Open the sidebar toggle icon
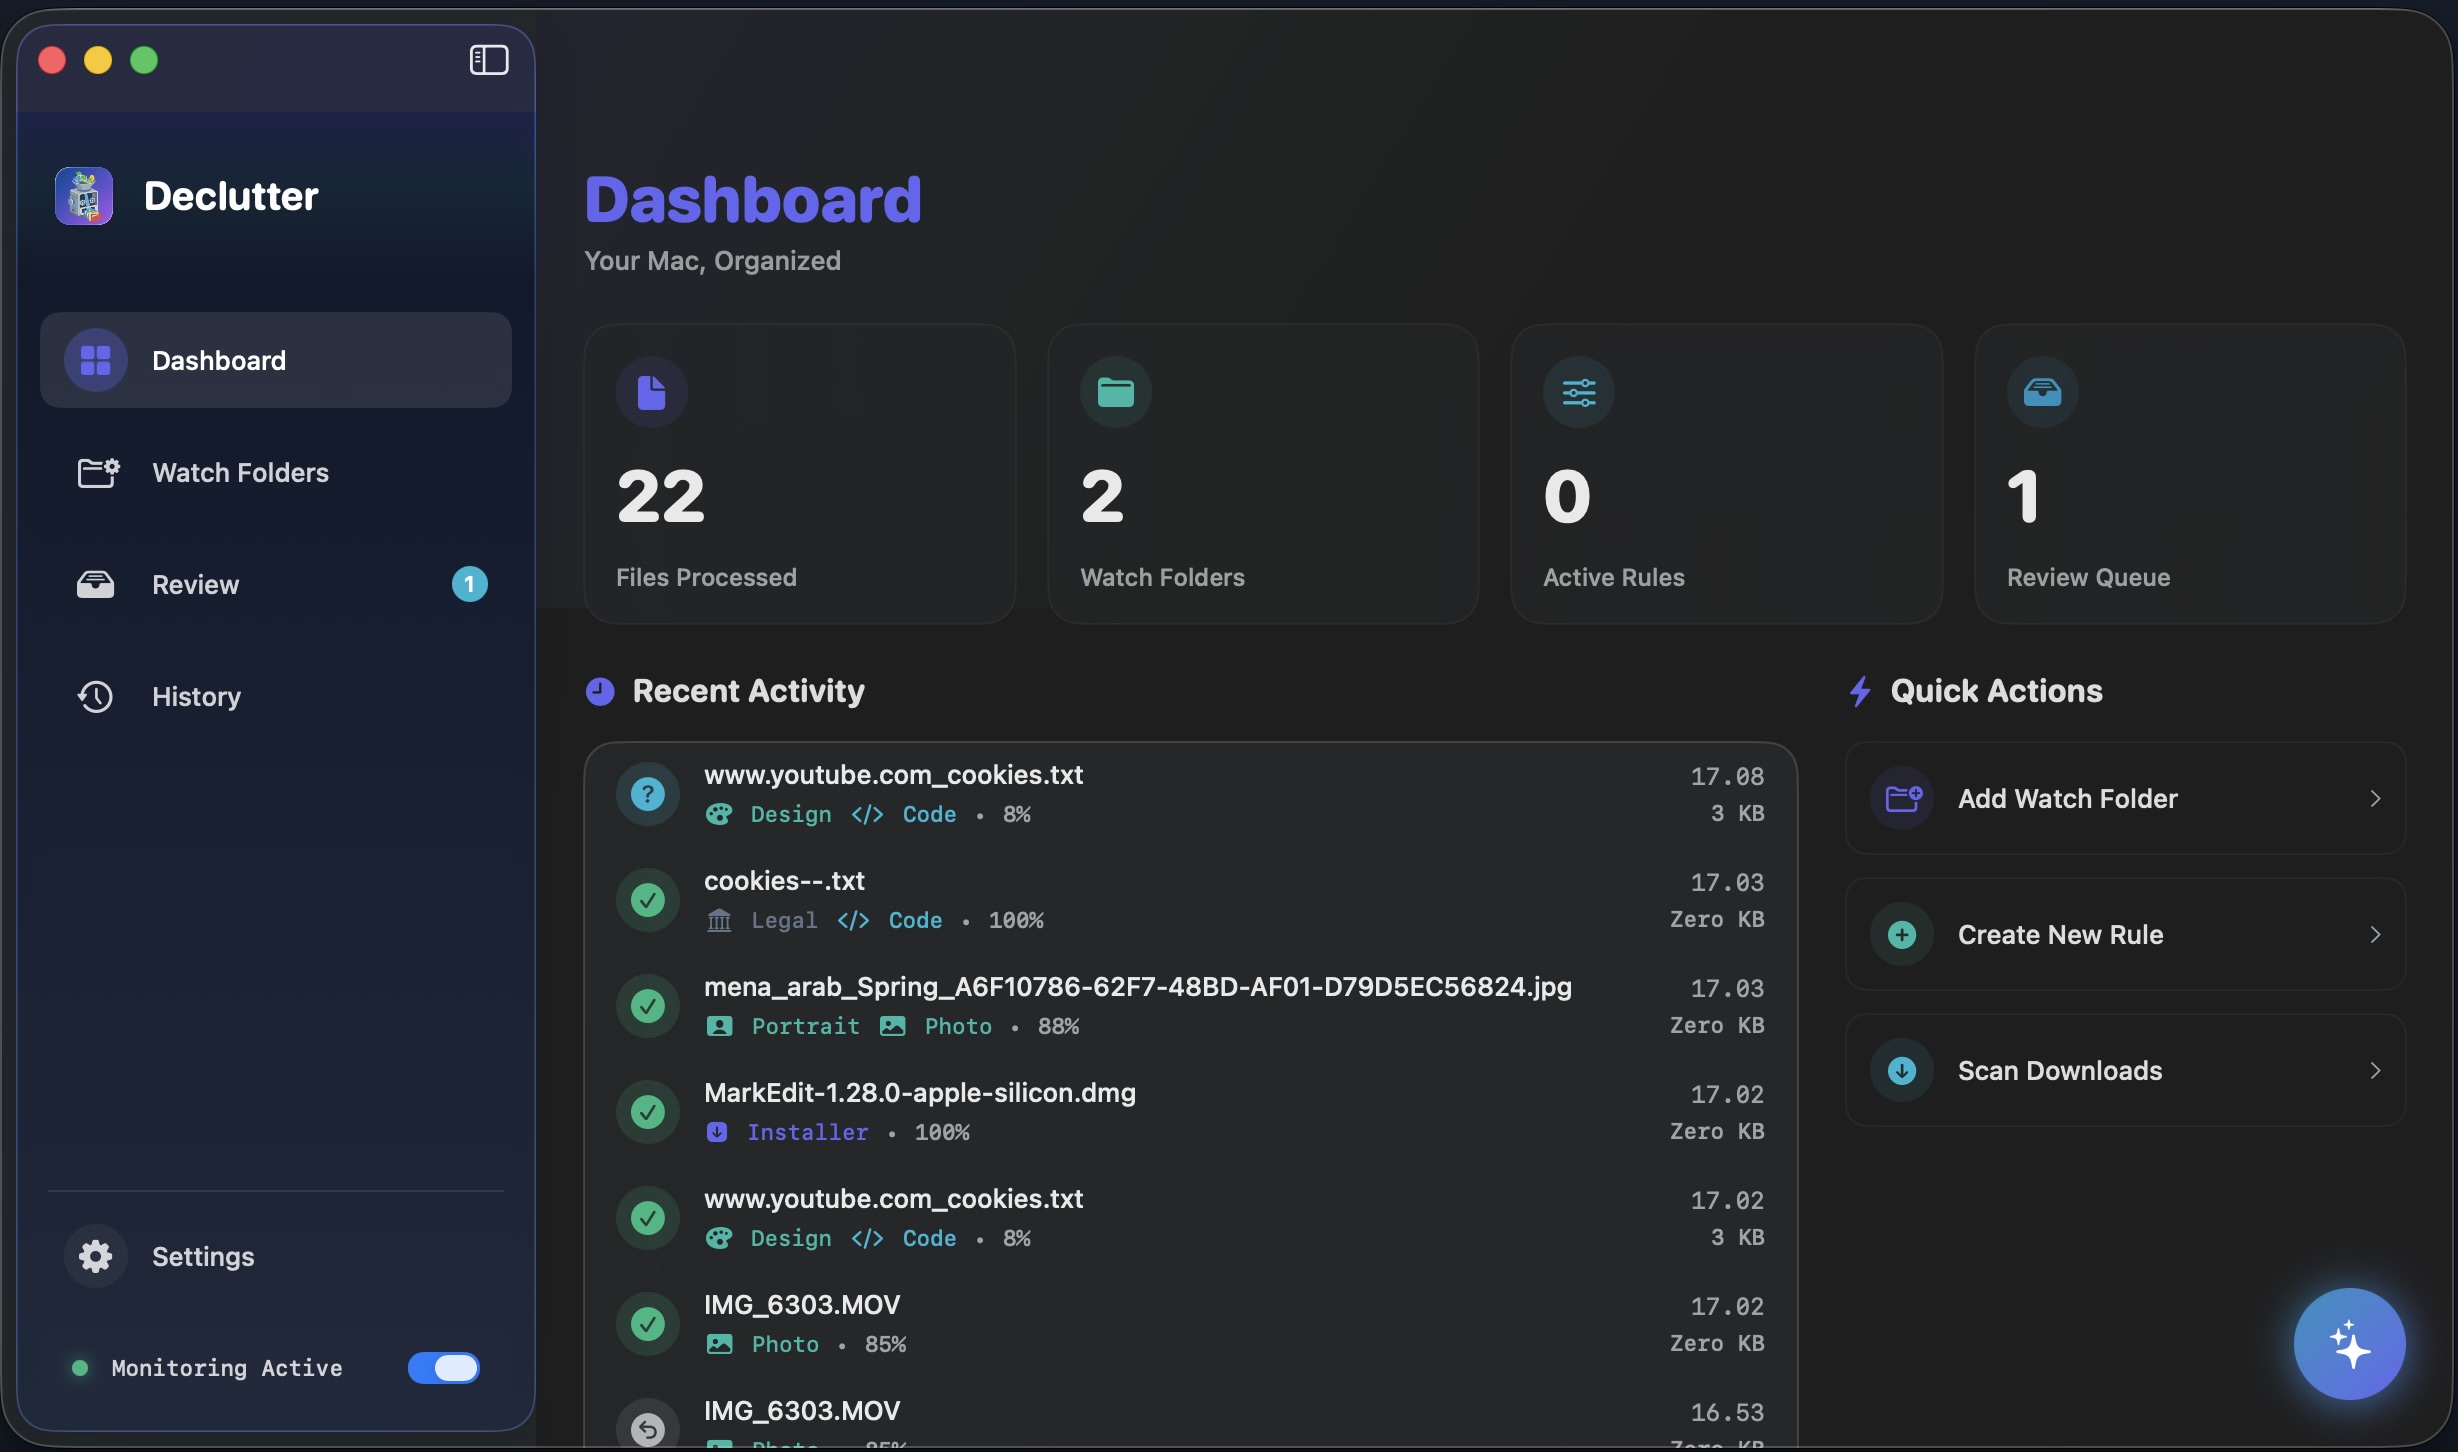2458x1452 pixels. pos(488,60)
